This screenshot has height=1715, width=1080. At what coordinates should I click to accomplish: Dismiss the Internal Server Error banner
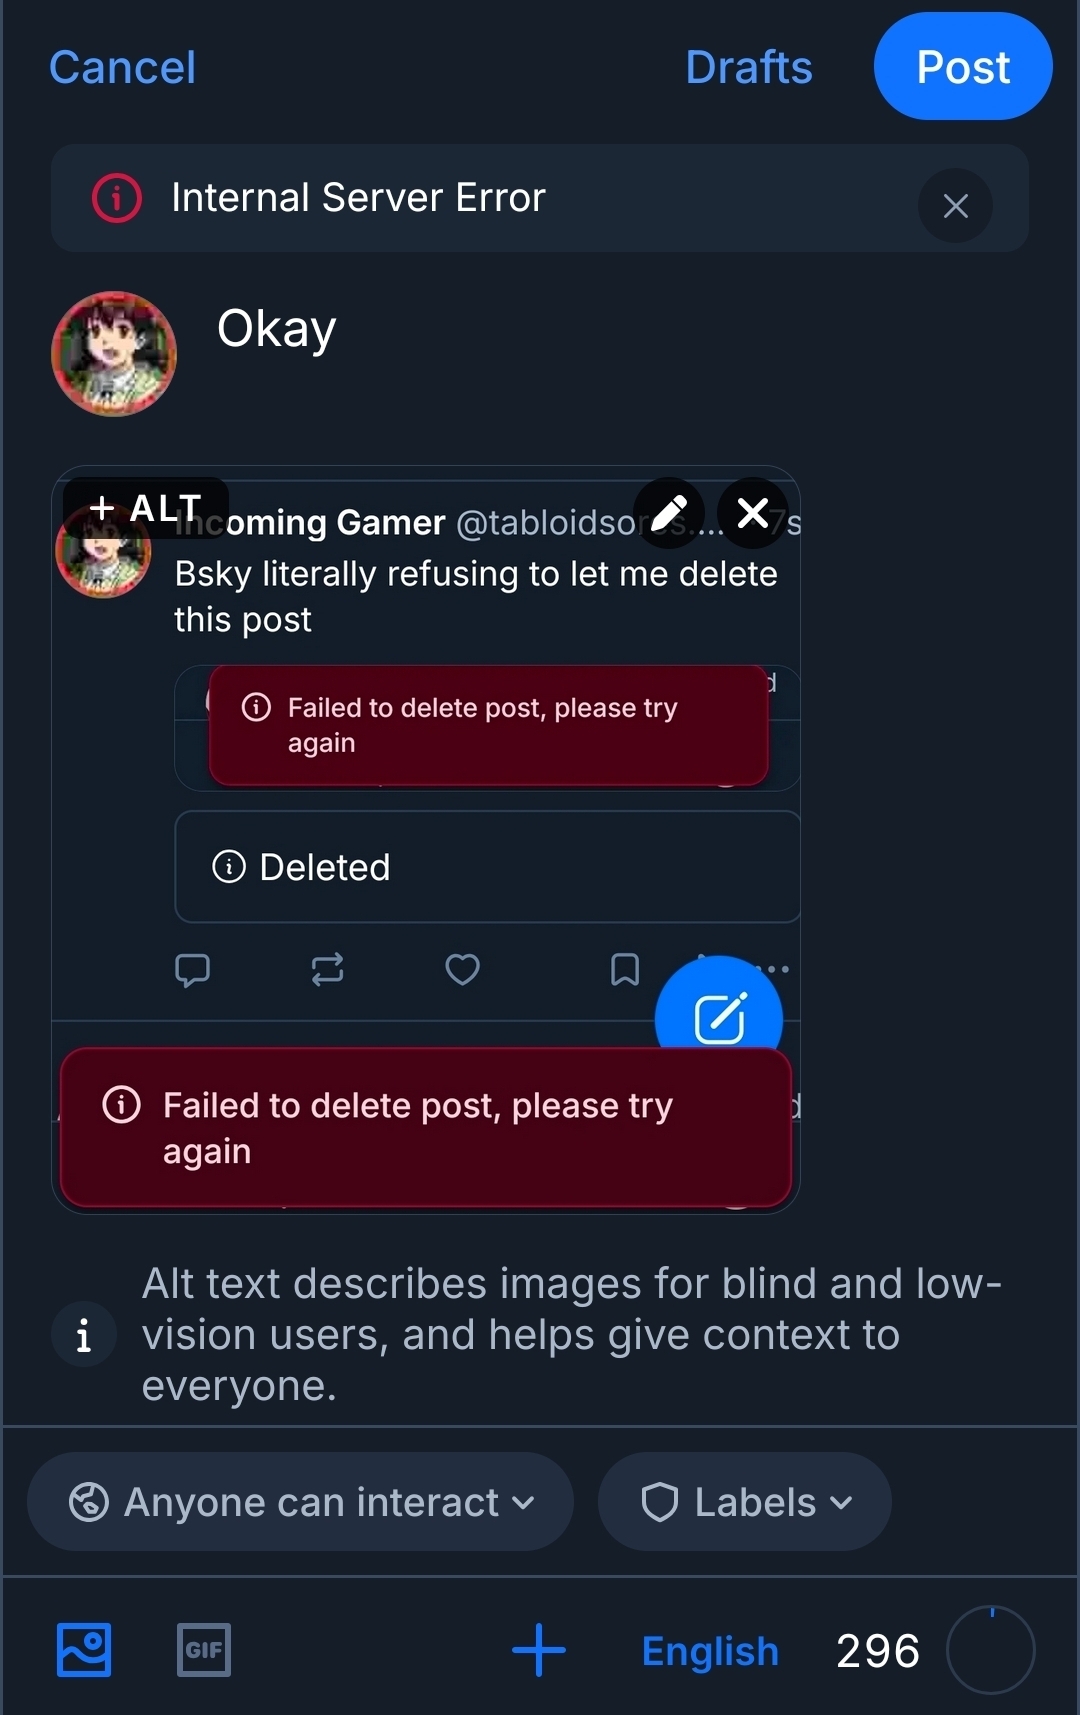coord(955,206)
